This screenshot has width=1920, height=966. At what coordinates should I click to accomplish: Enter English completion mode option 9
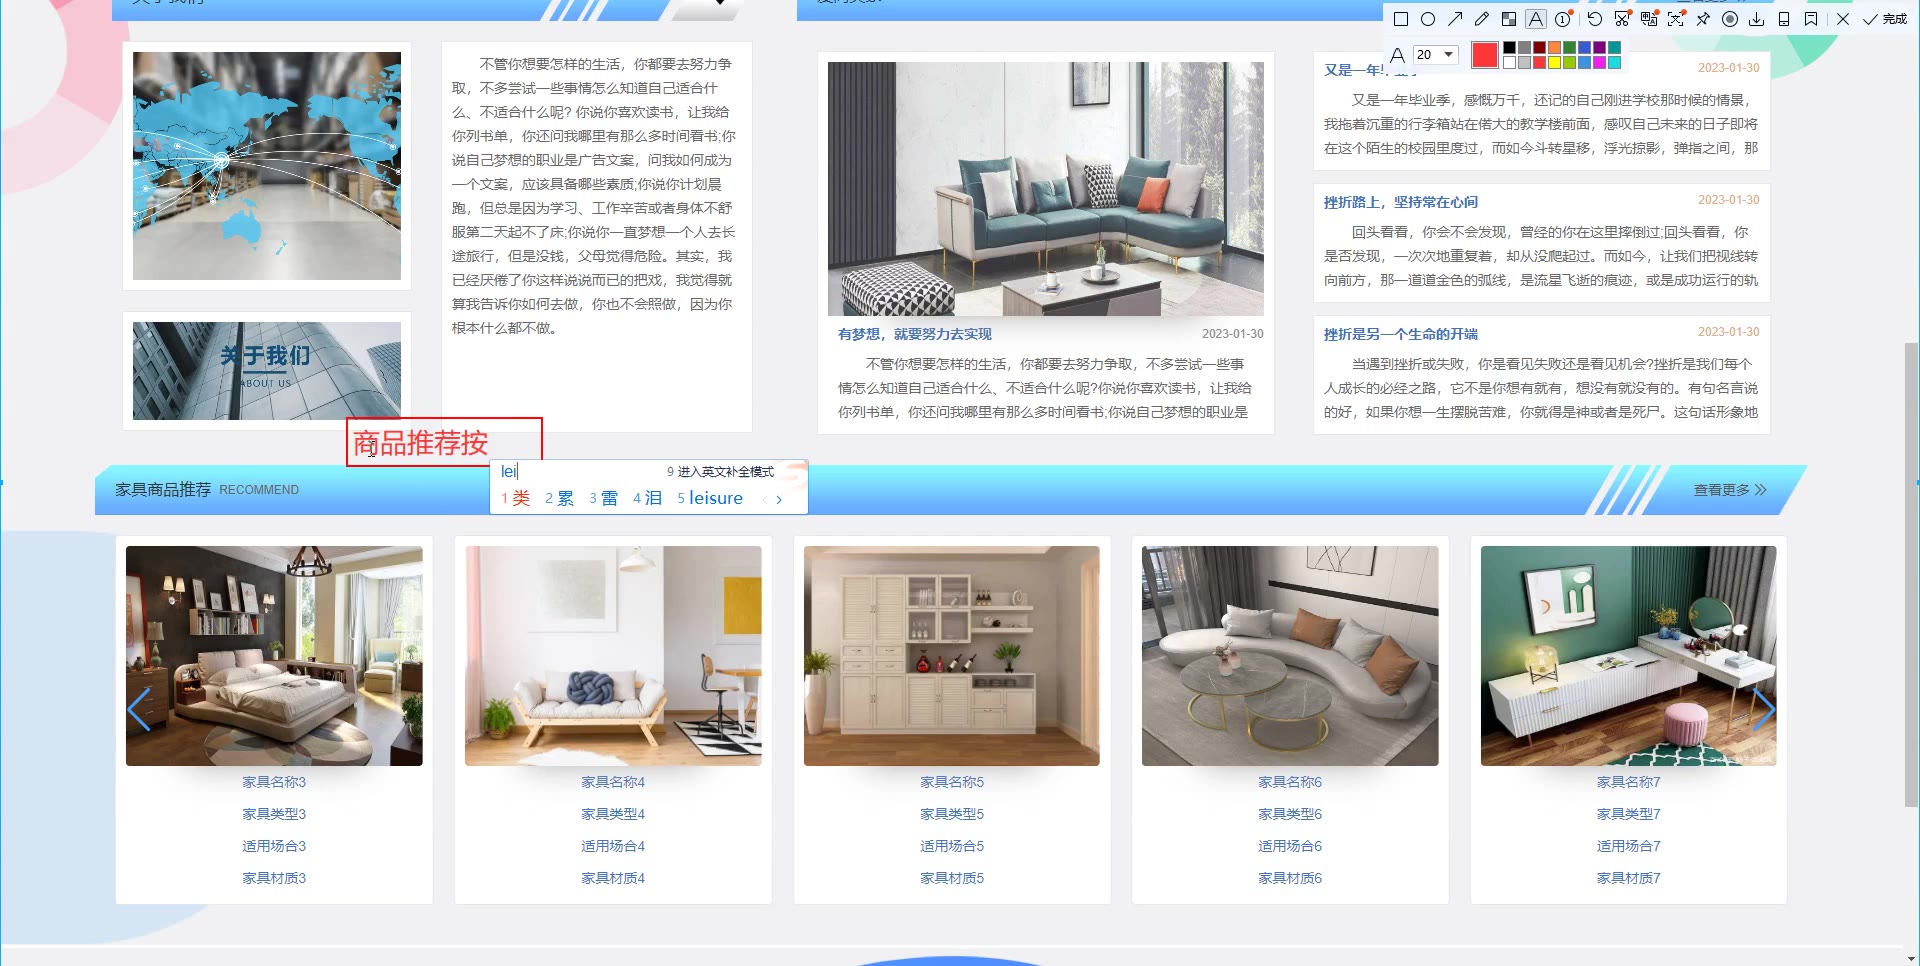(720, 472)
